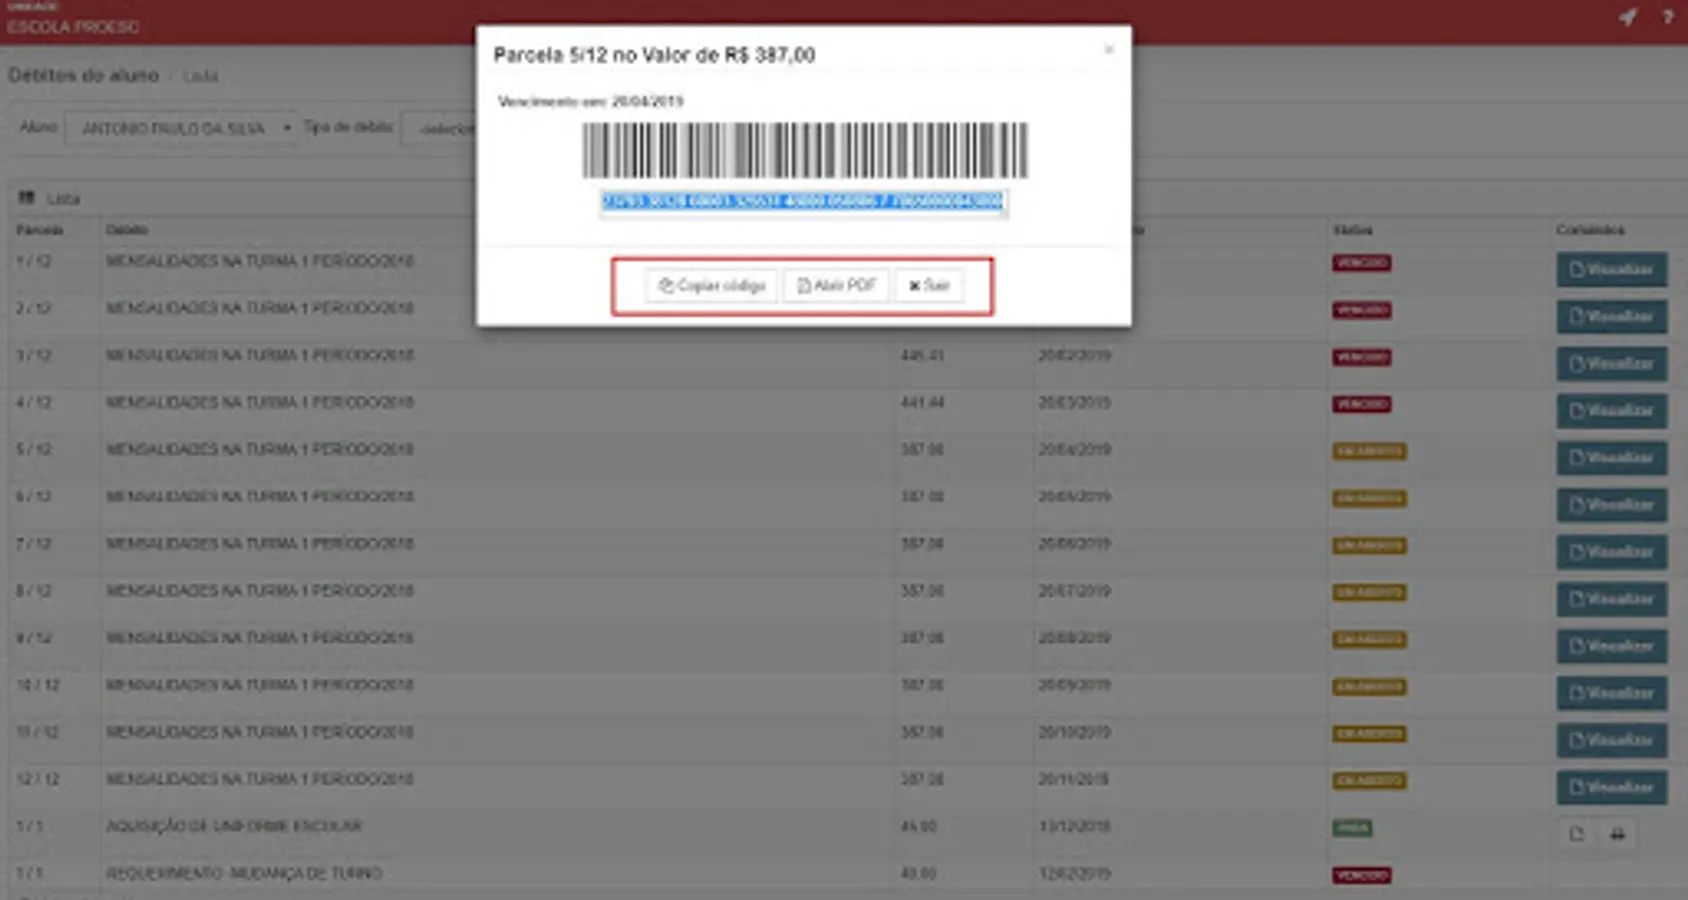Close the Parcela 5/12 dialog with the X
Screen dimensions: 1688x900
pyautogui.click(x=1109, y=49)
